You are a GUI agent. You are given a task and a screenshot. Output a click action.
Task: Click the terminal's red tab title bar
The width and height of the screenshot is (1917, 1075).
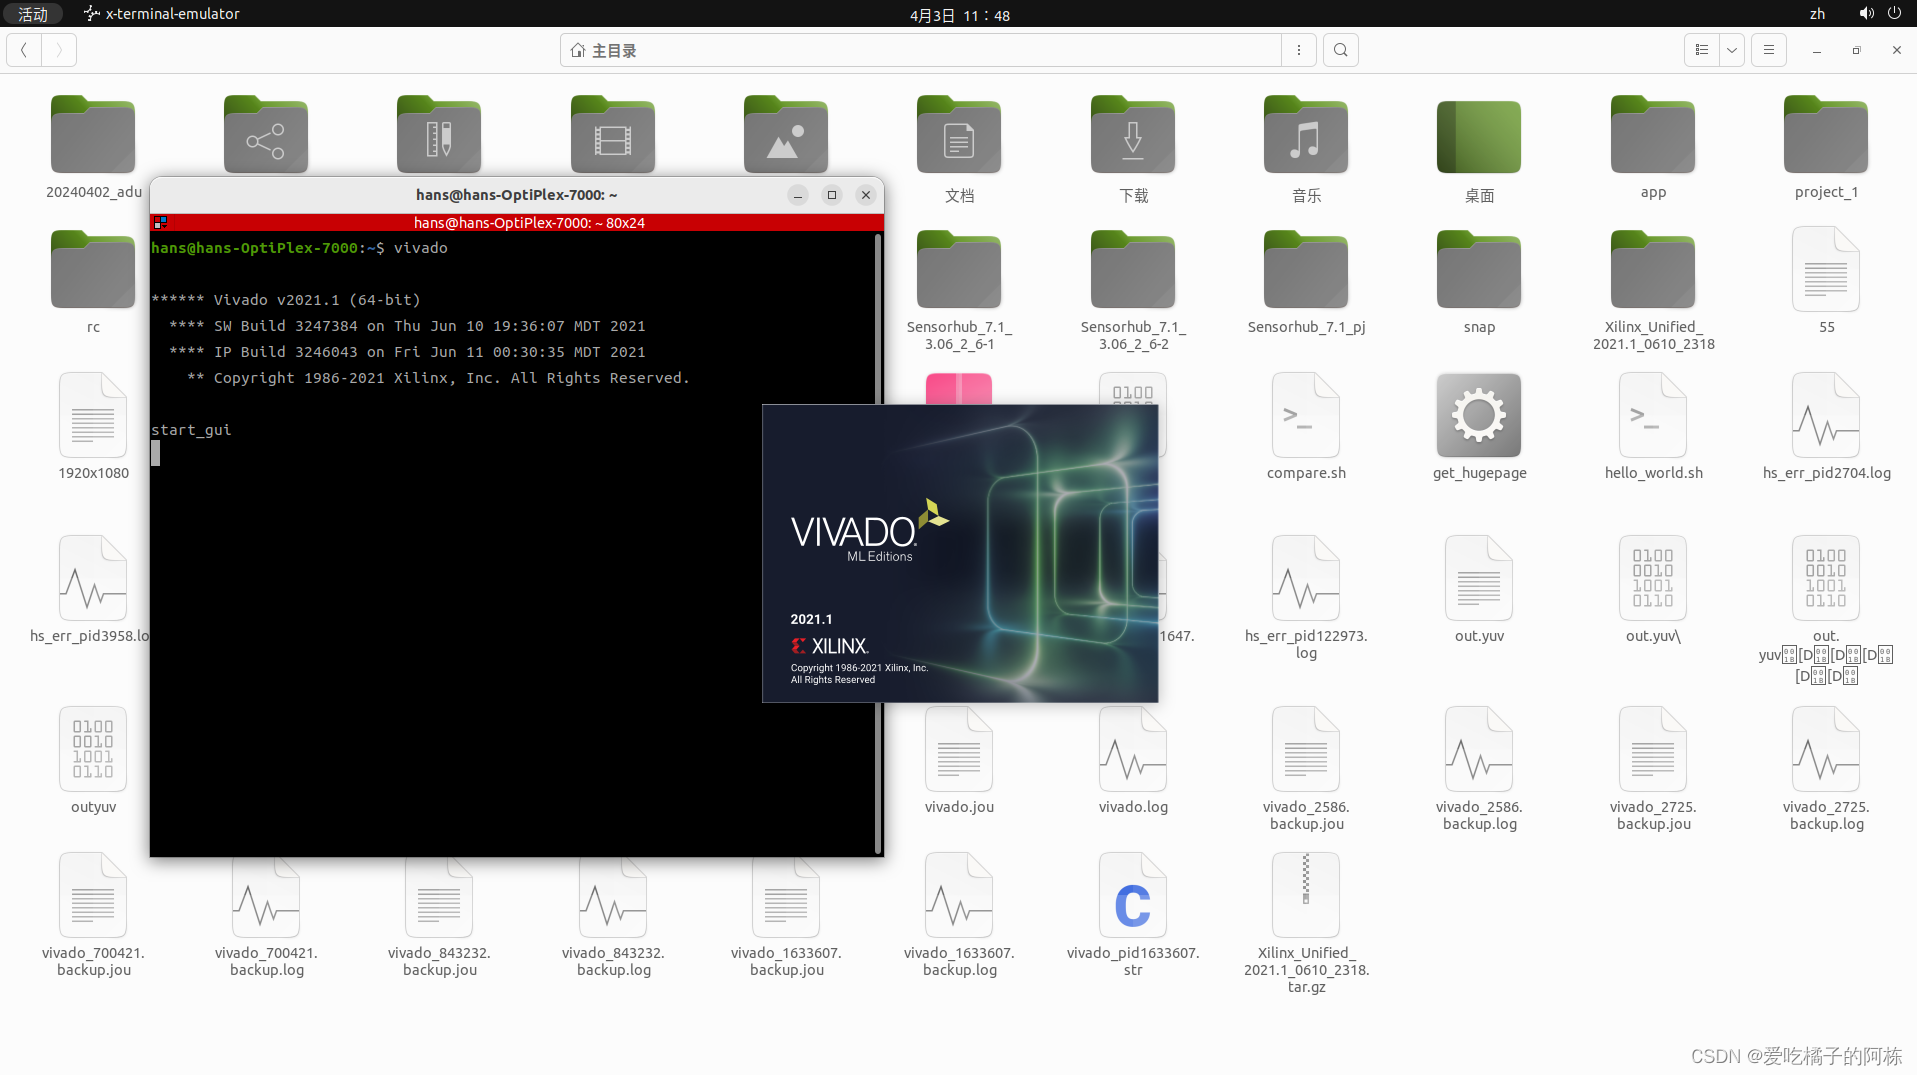(x=517, y=222)
